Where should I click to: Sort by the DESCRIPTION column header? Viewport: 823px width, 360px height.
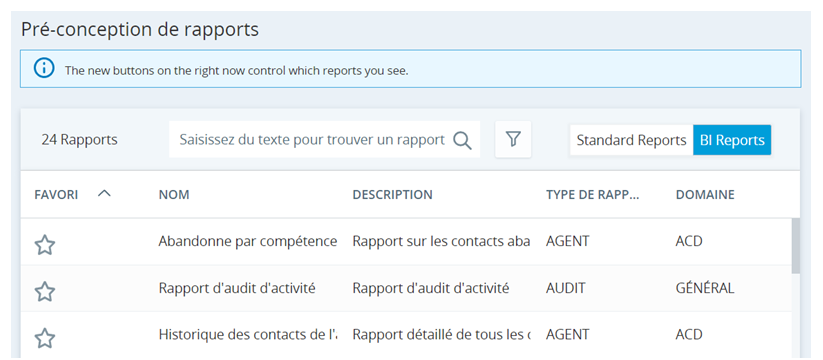coord(393,195)
